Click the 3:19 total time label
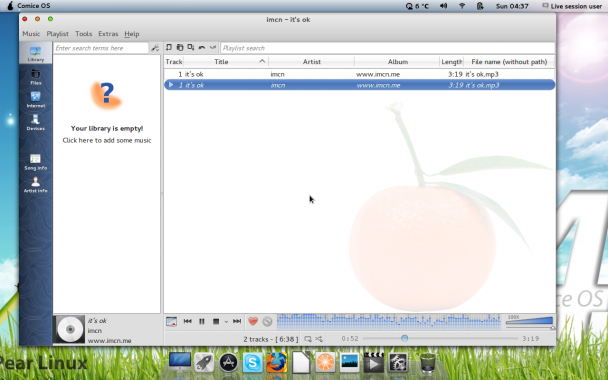This screenshot has width=608, height=380. (530, 339)
